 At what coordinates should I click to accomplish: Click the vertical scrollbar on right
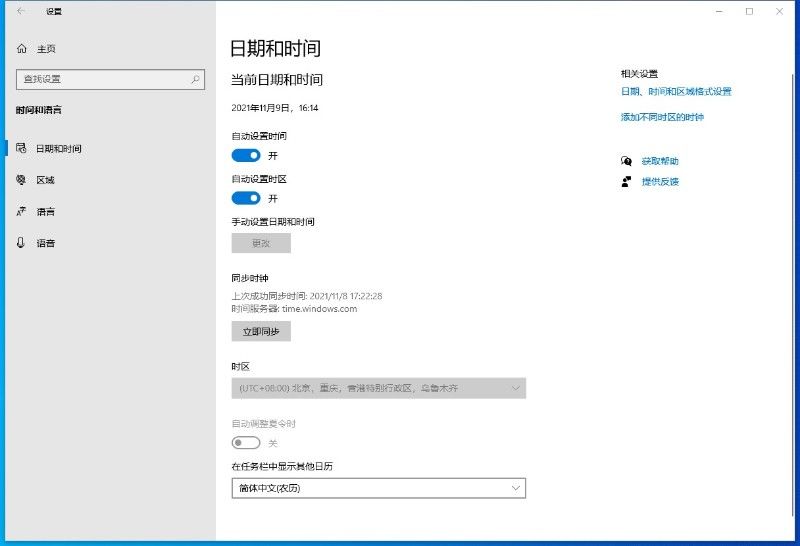792,293
